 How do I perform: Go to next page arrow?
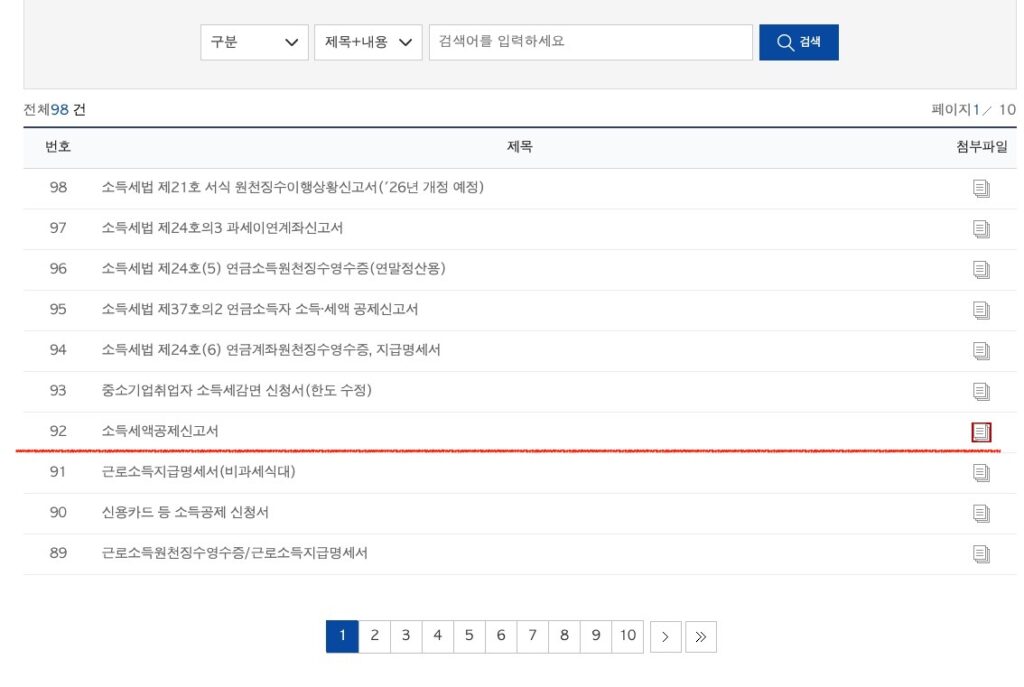point(665,637)
